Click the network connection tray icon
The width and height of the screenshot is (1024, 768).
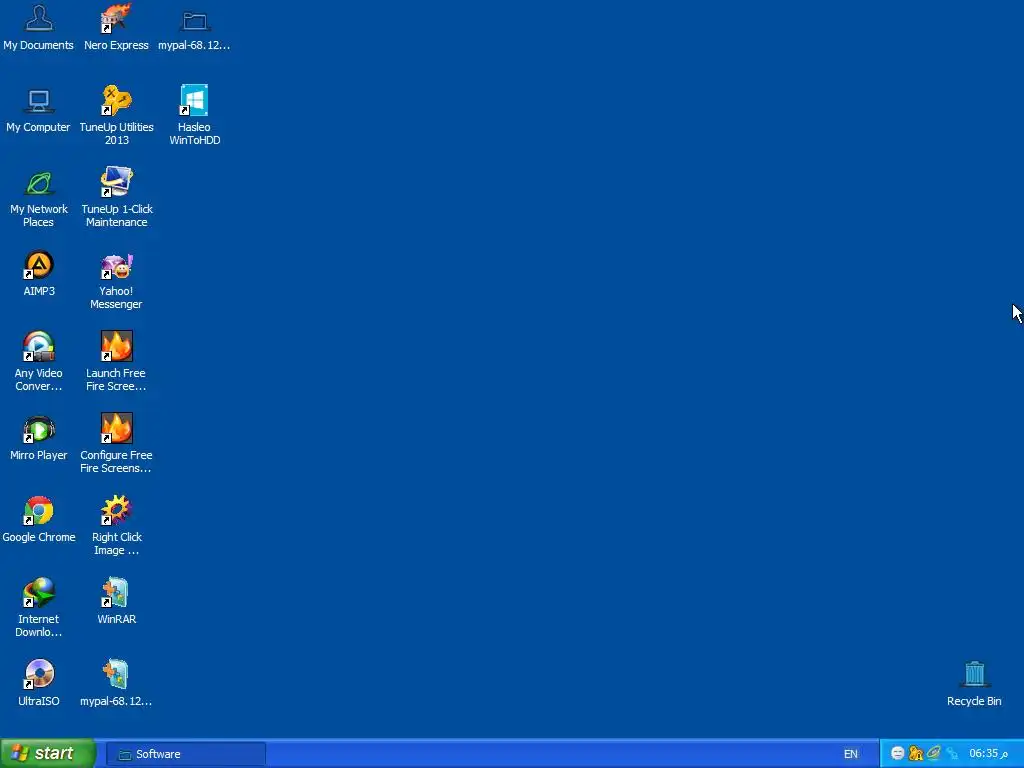coord(952,754)
